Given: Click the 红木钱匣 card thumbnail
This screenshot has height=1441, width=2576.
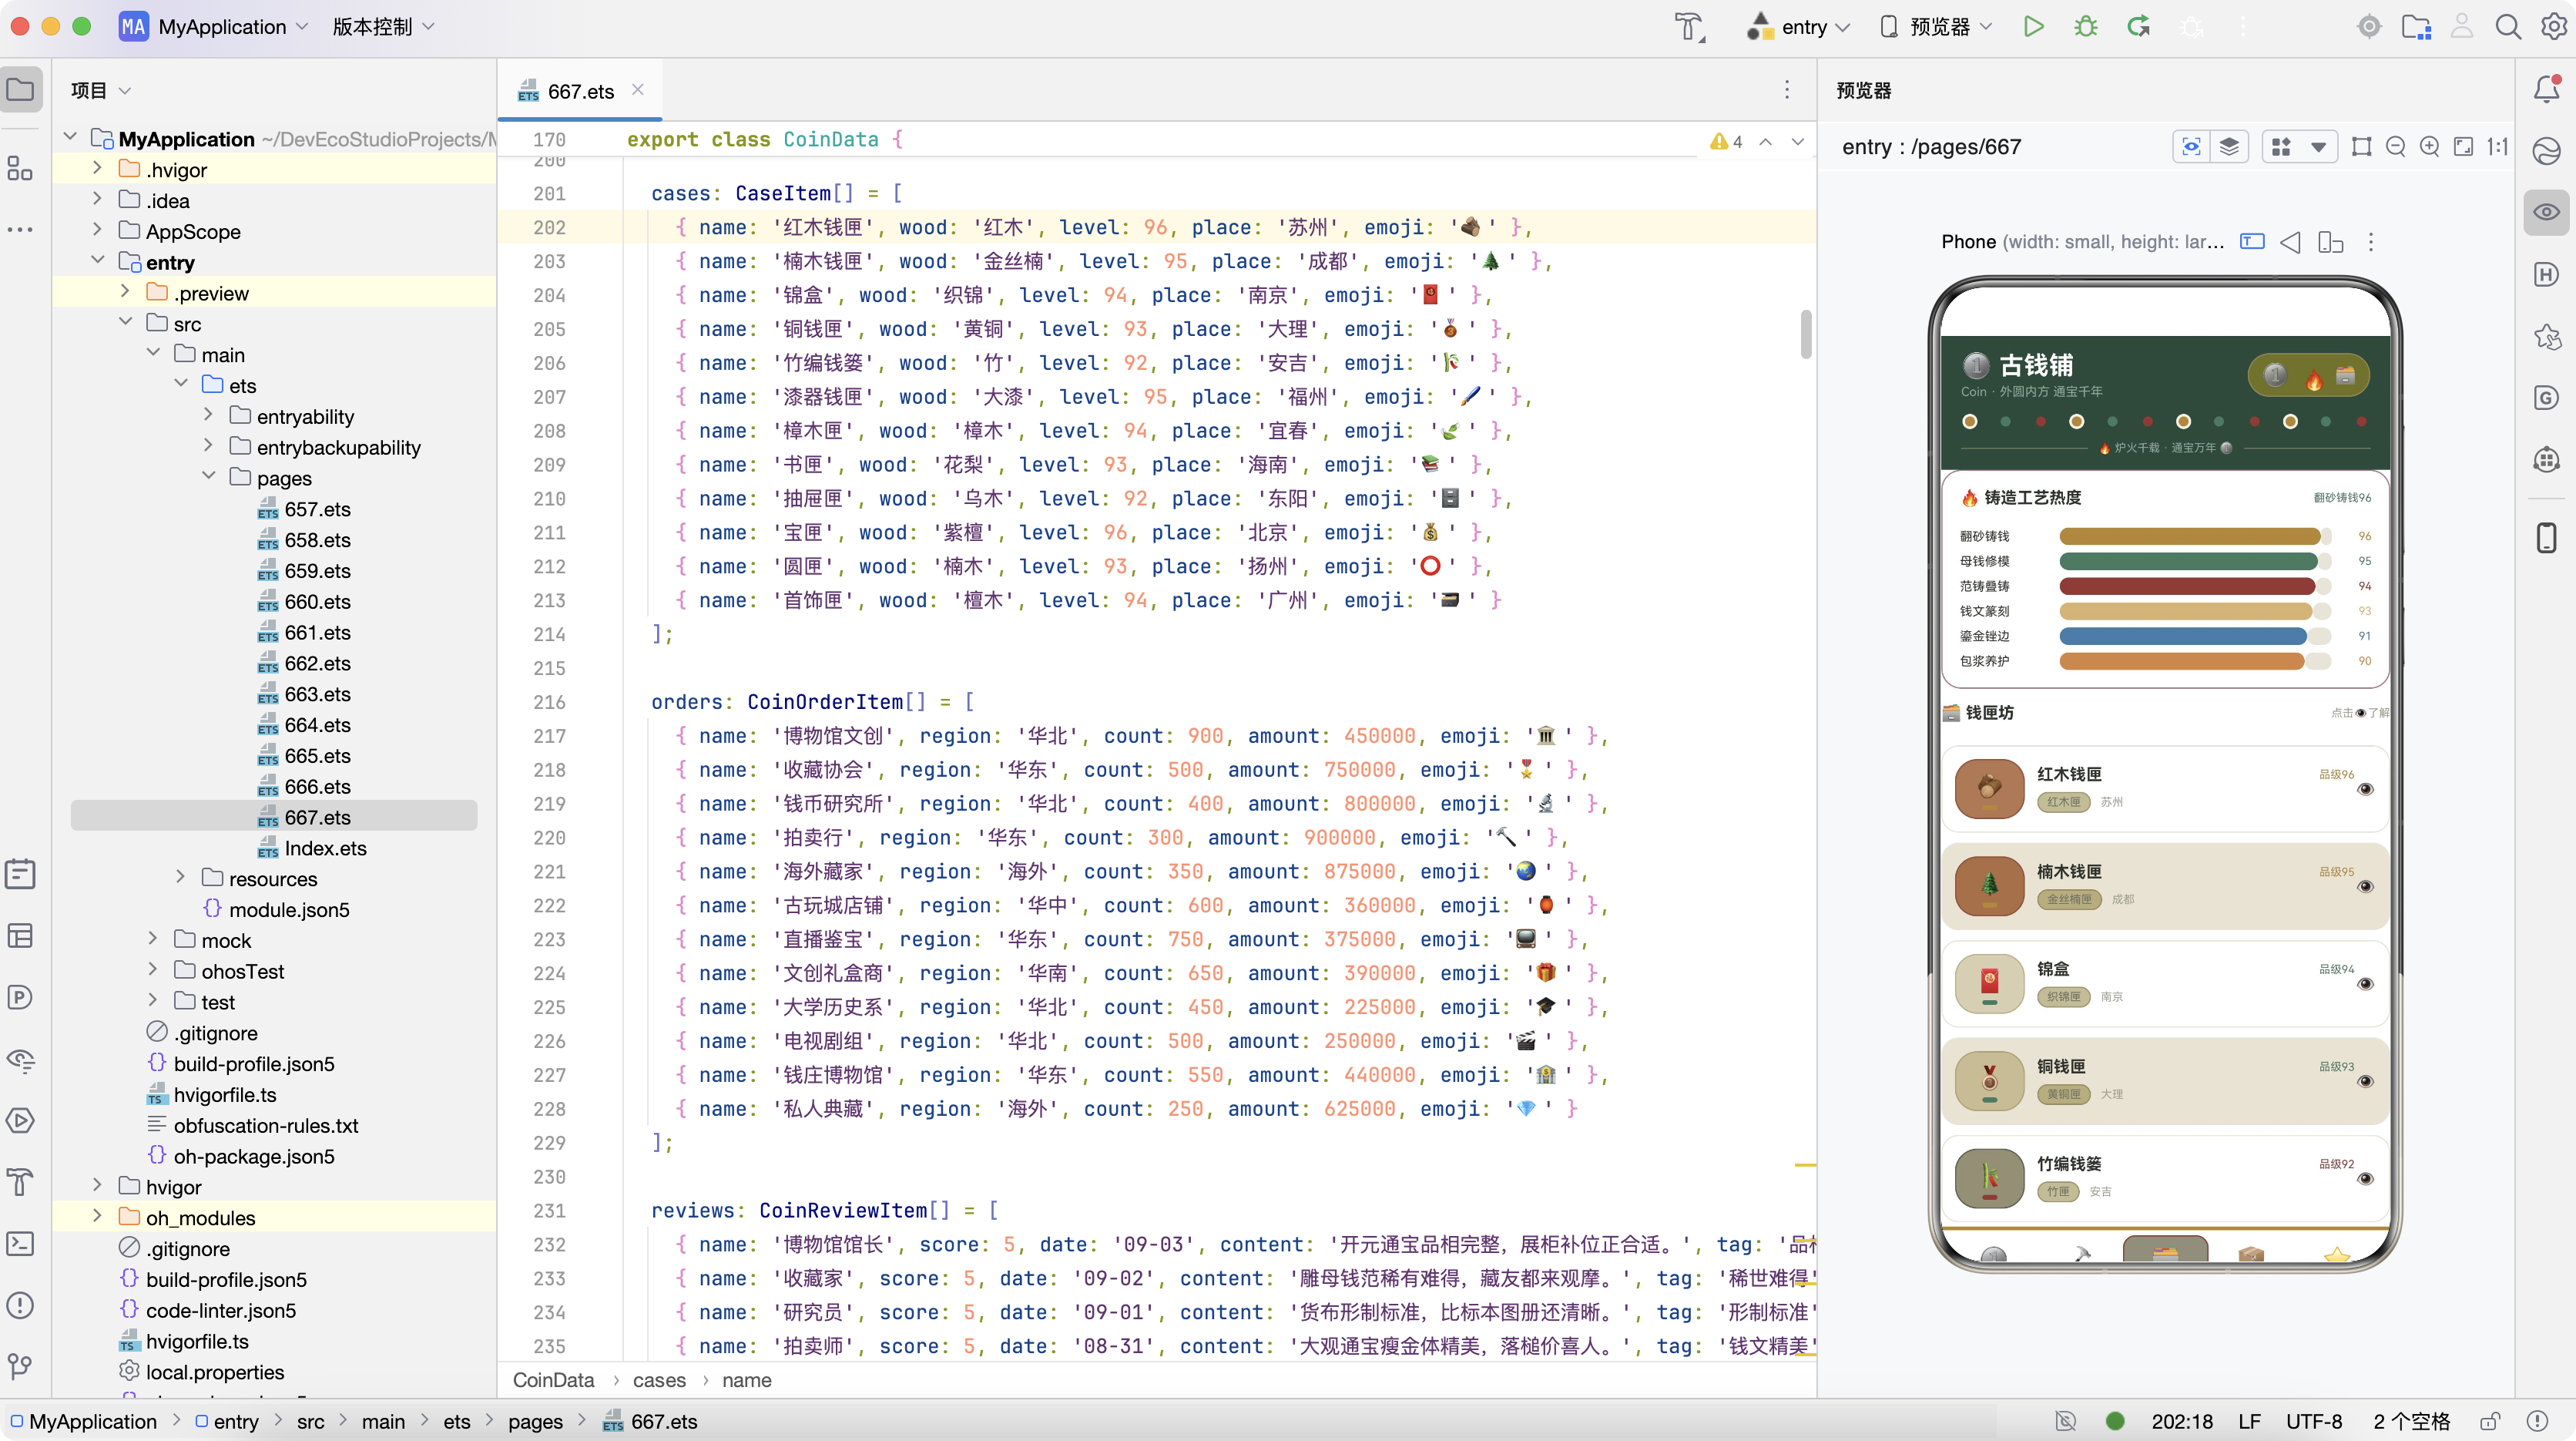Looking at the screenshot, I should 1989,789.
